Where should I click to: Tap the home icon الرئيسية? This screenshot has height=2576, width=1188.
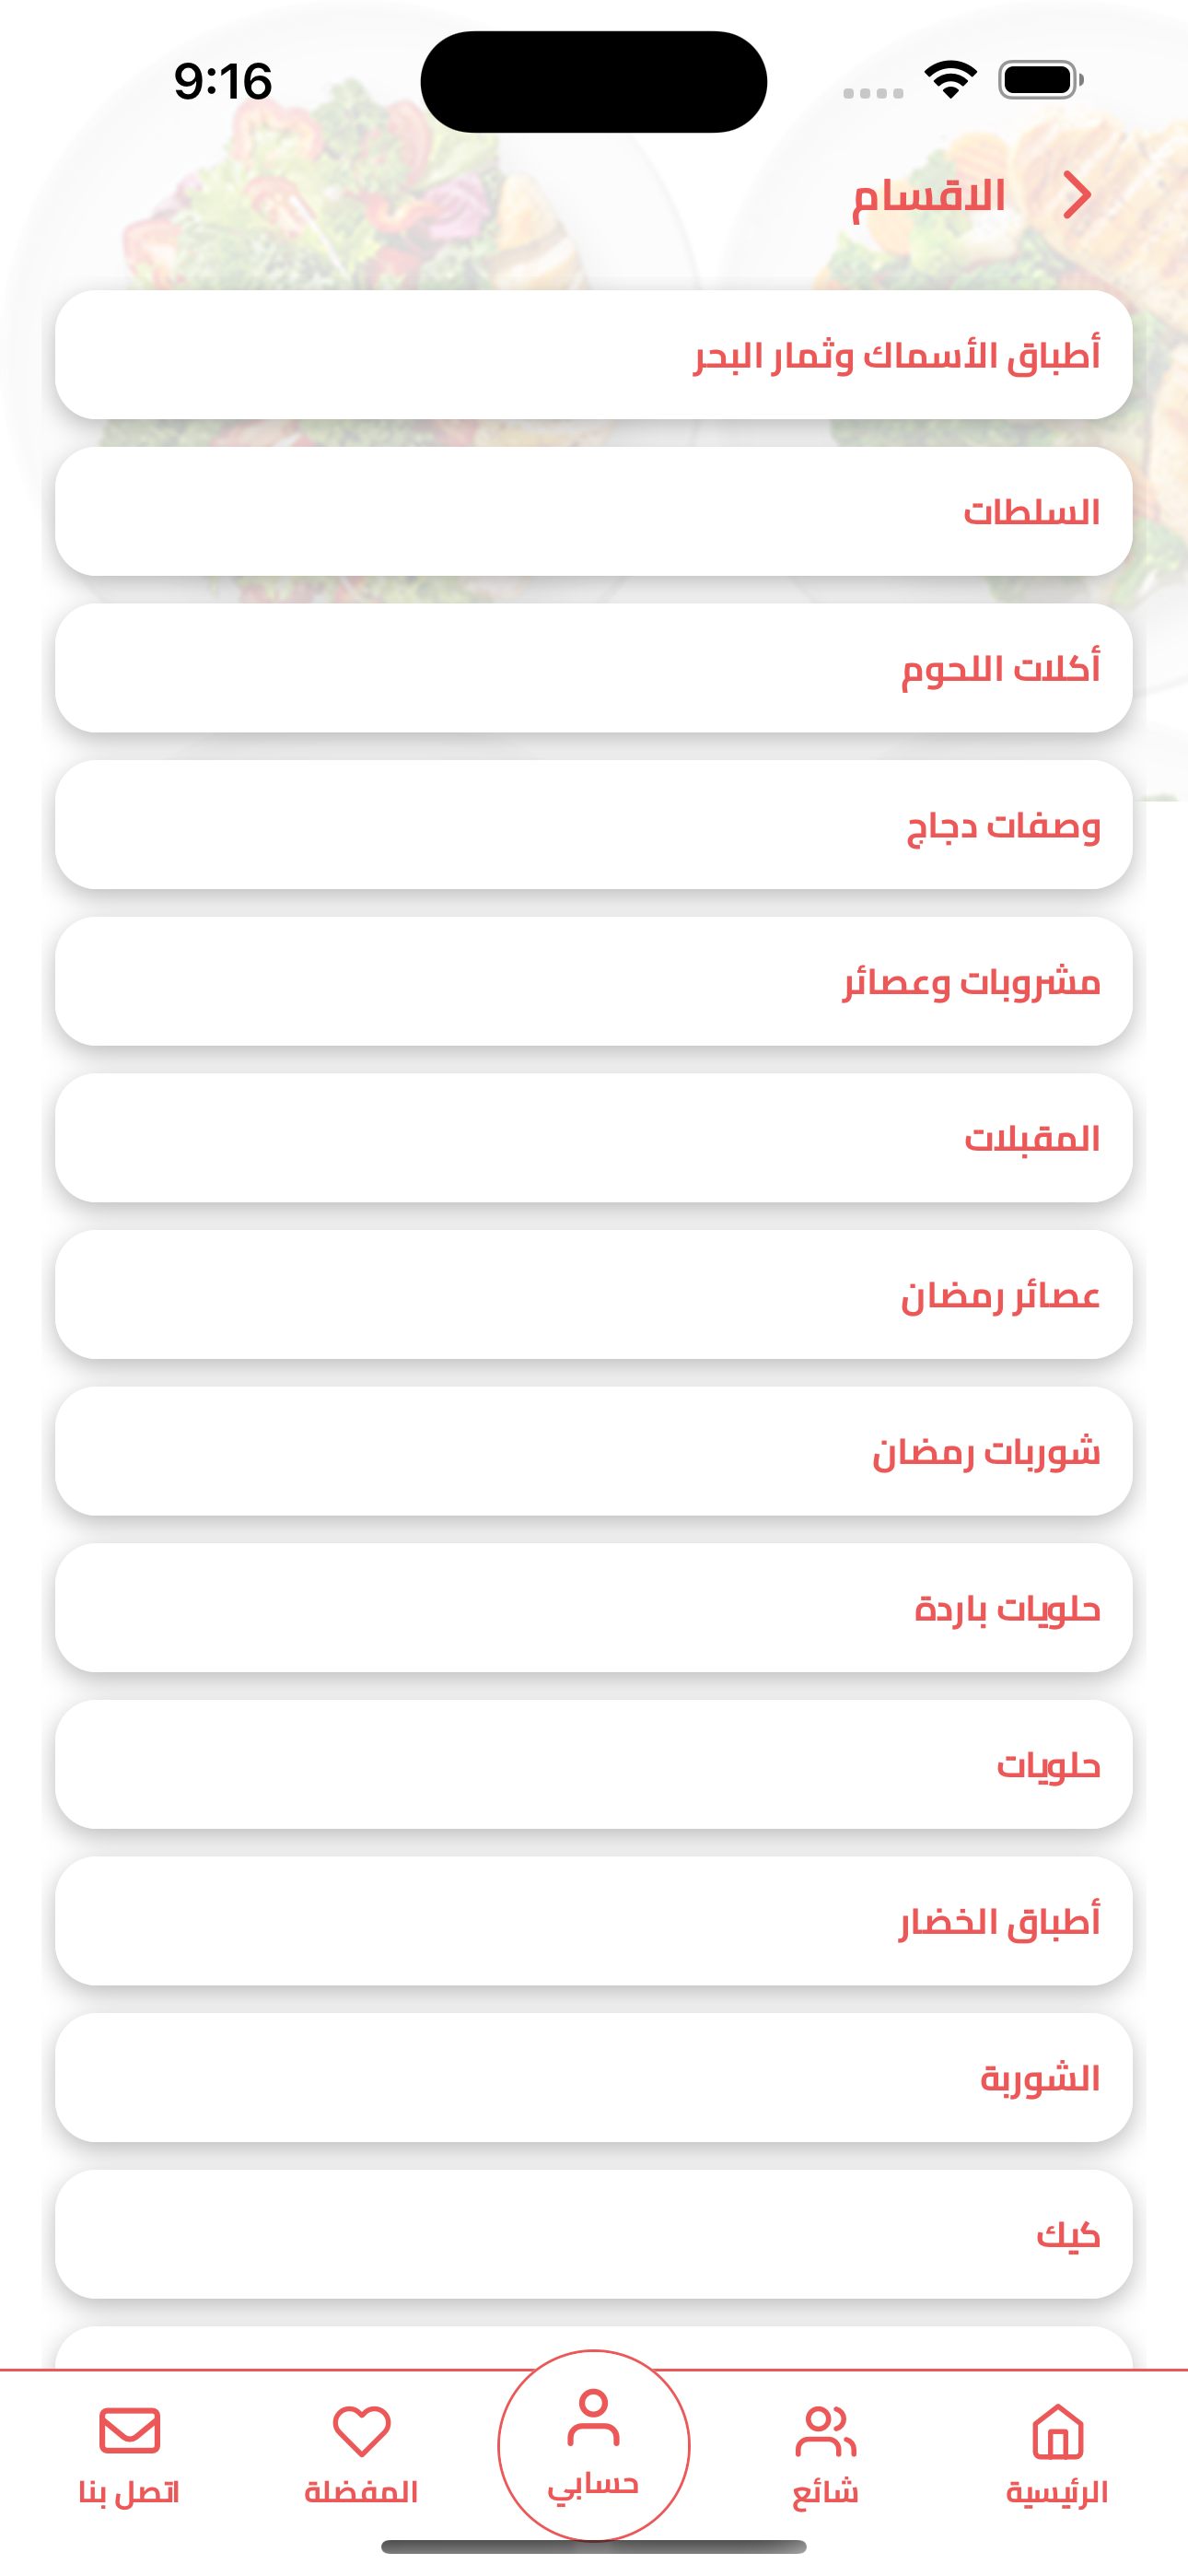click(1057, 2432)
